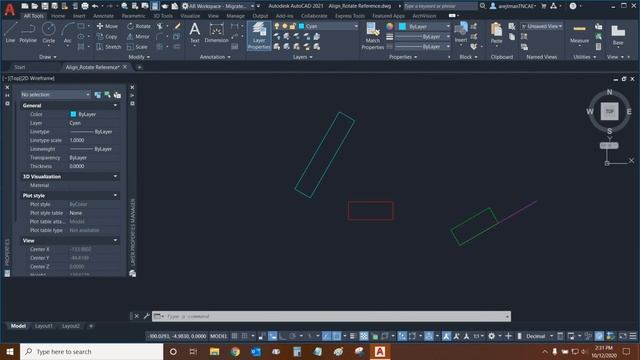Click the Quick Select icon in Properties palette
The width and height of the screenshot is (640, 360).
(117, 95)
